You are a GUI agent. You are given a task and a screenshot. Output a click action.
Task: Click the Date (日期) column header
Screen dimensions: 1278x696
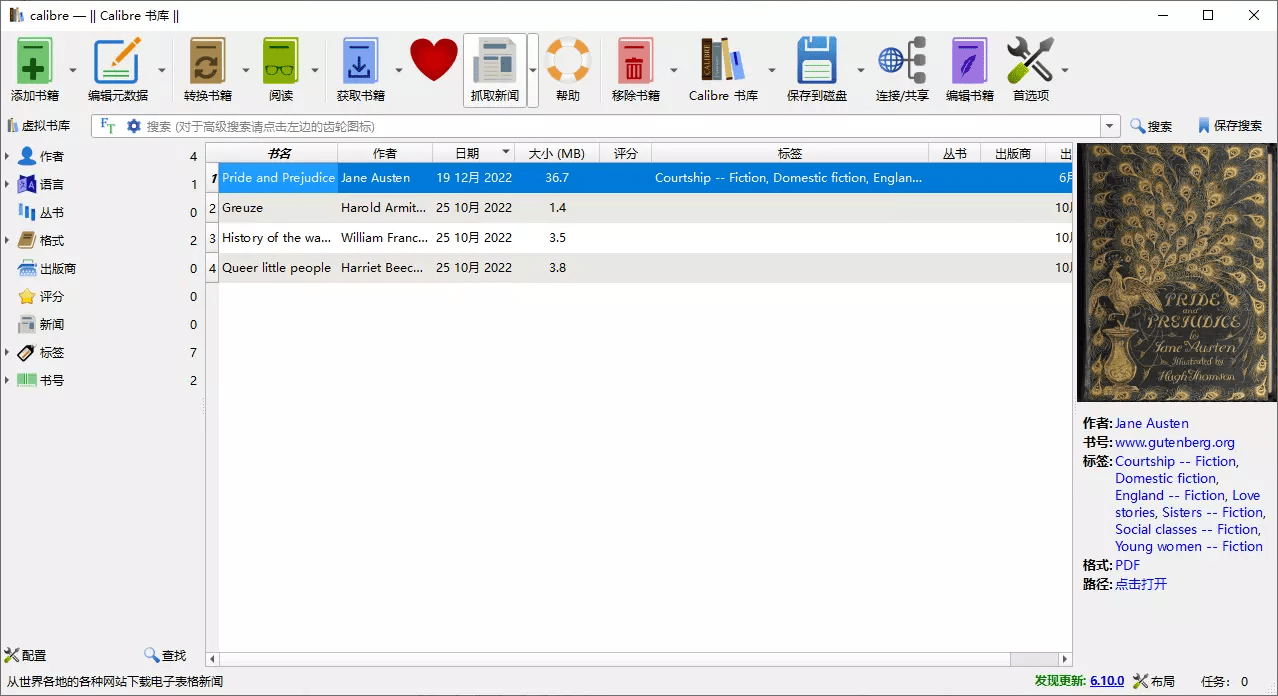click(x=467, y=153)
